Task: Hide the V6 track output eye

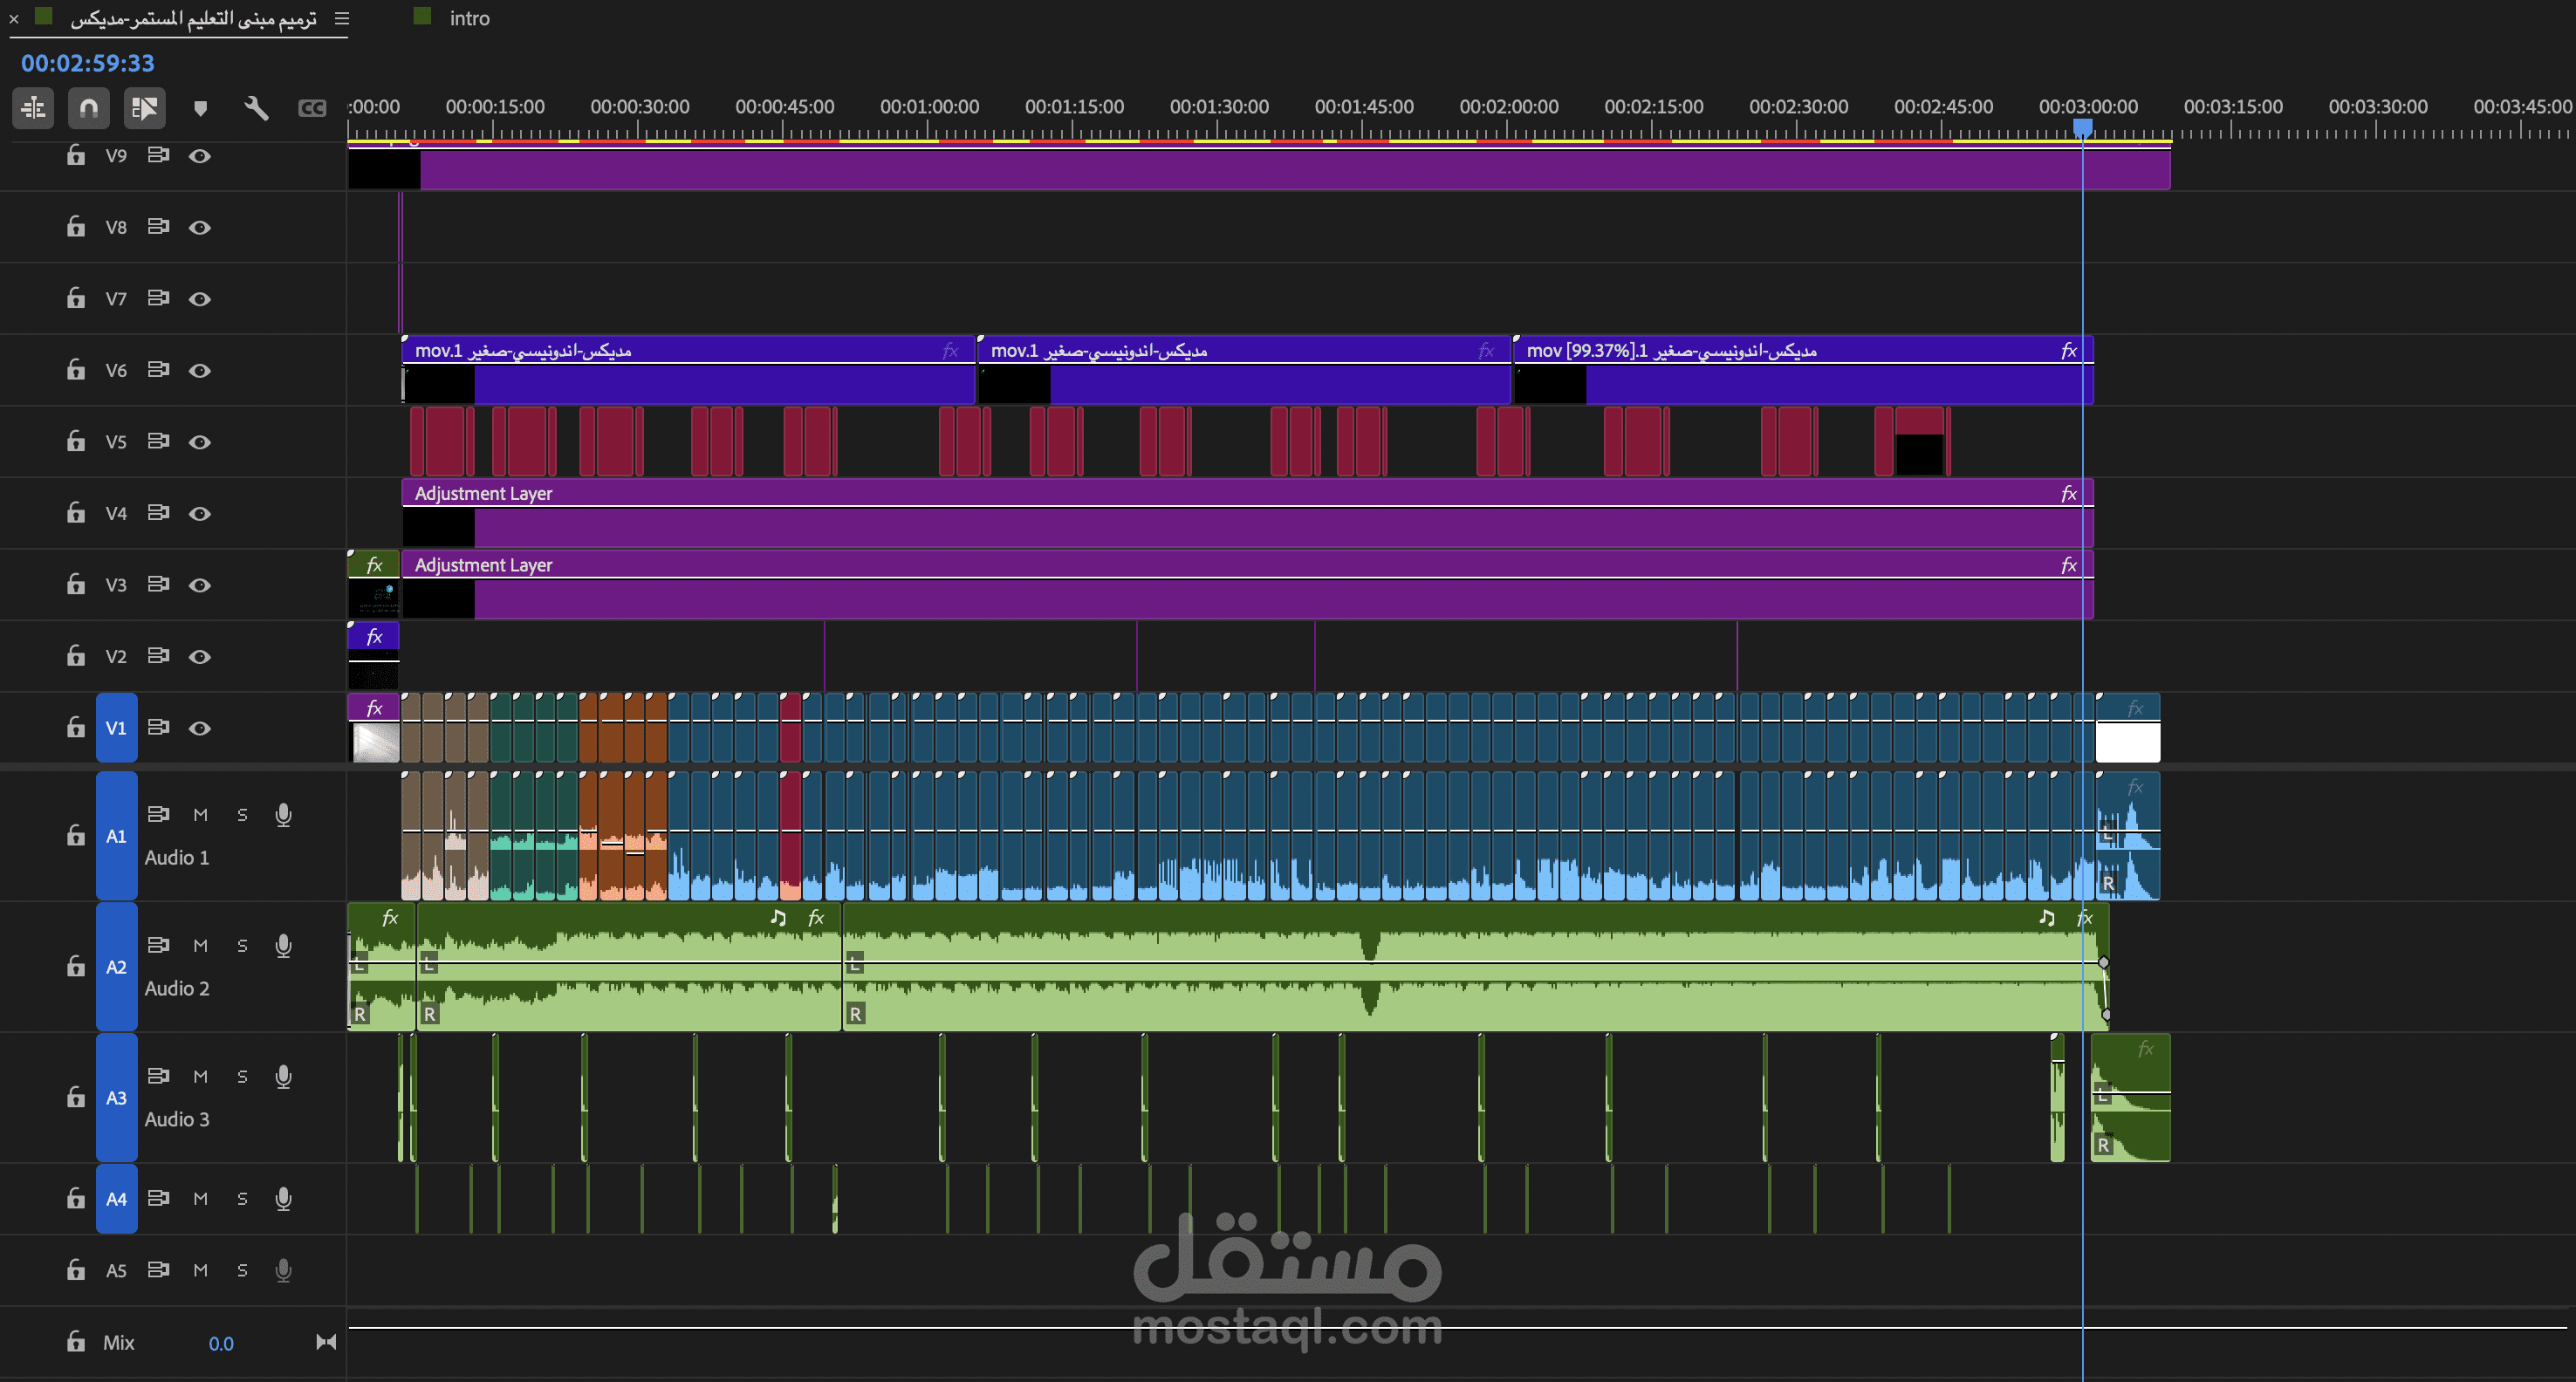Action: pos(200,371)
